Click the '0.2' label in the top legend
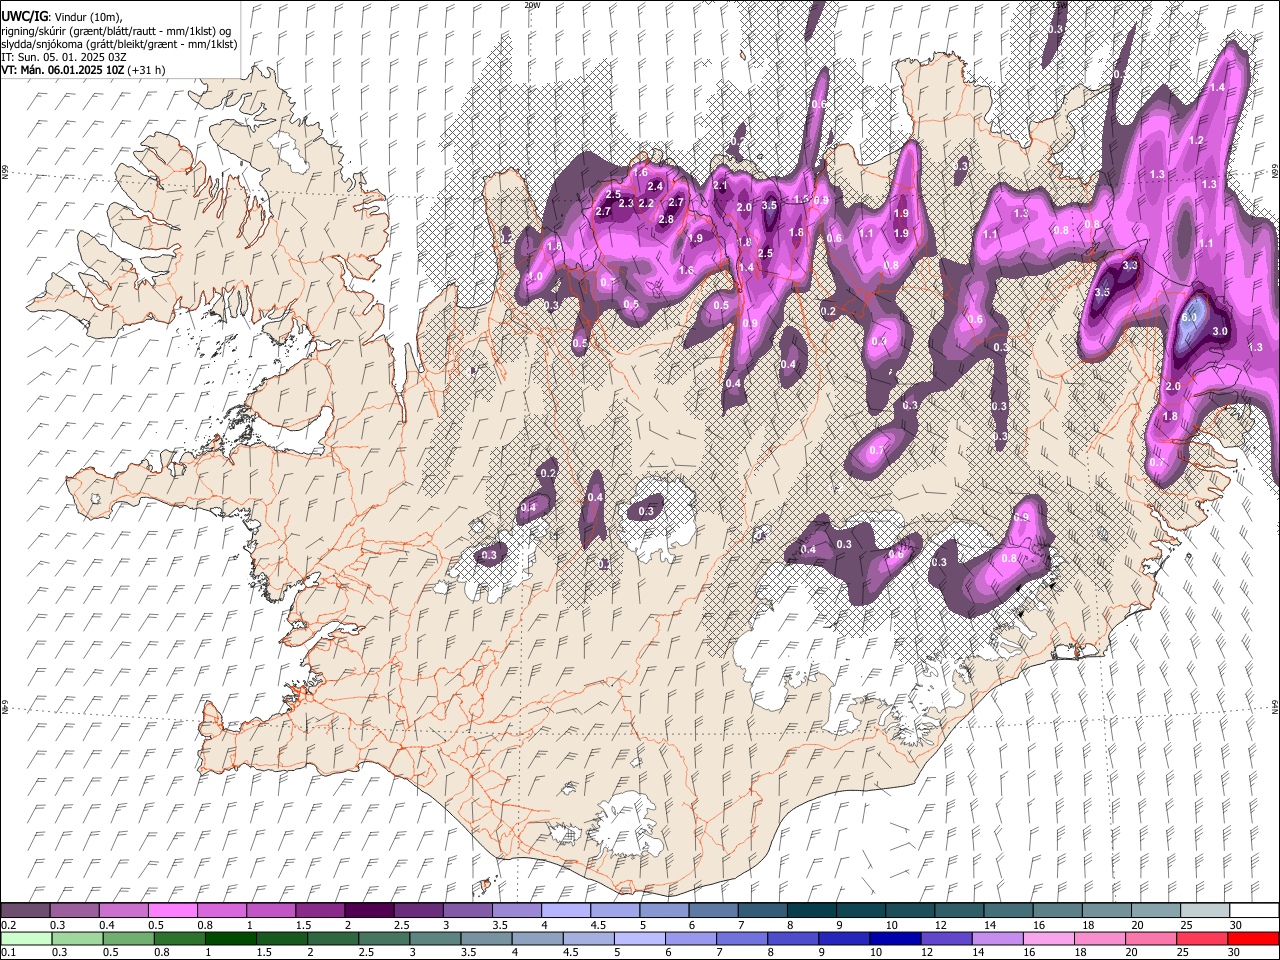 click(x=9, y=925)
